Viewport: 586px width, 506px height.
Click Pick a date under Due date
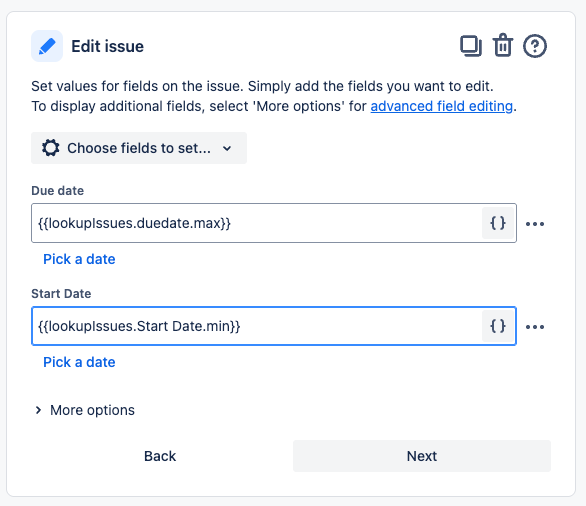79,259
